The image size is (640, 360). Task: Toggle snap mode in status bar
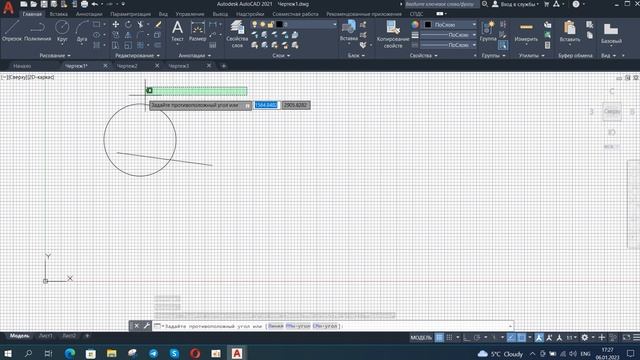tap(449, 338)
